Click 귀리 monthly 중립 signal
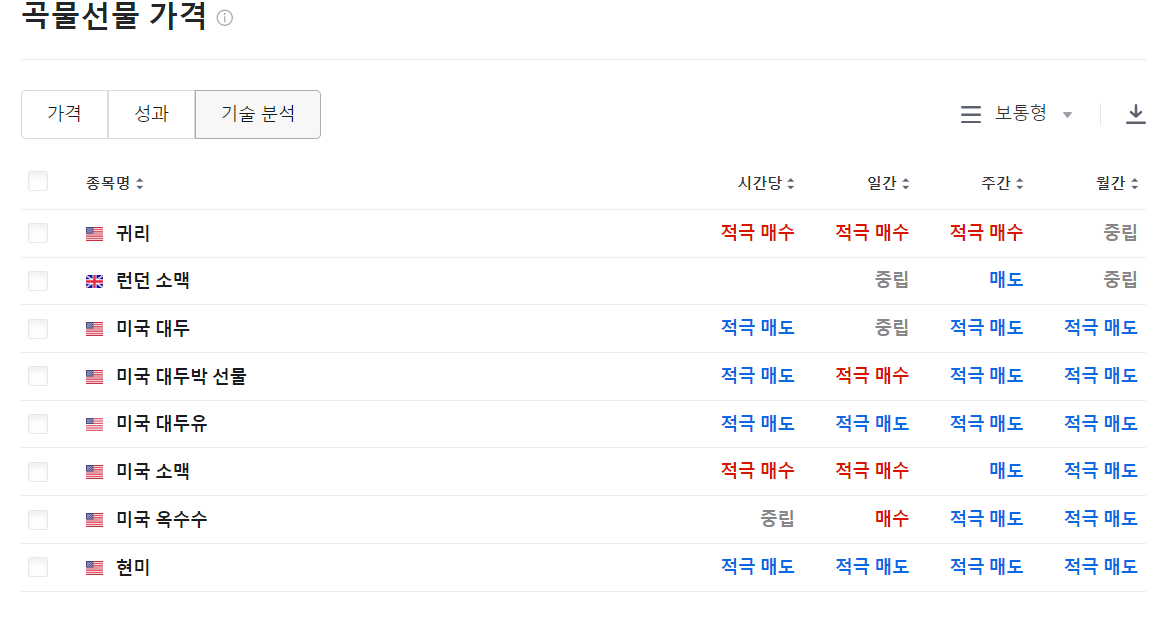1171x629 pixels. point(1120,232)
